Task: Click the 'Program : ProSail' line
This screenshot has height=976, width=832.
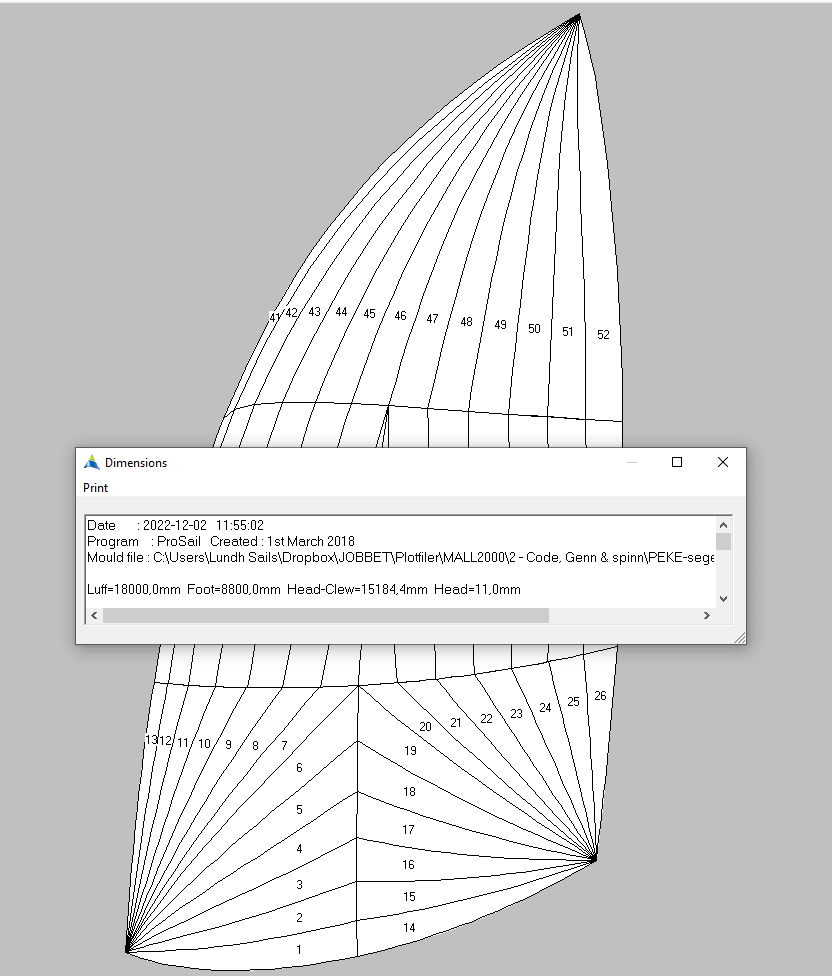Action: pos(221,542)
